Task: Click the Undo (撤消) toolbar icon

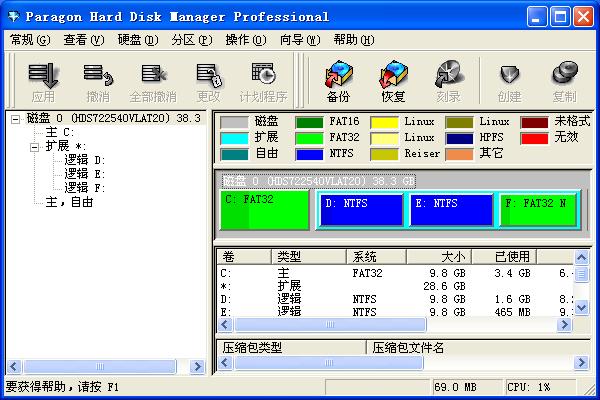Action: (x=98, y=79)
